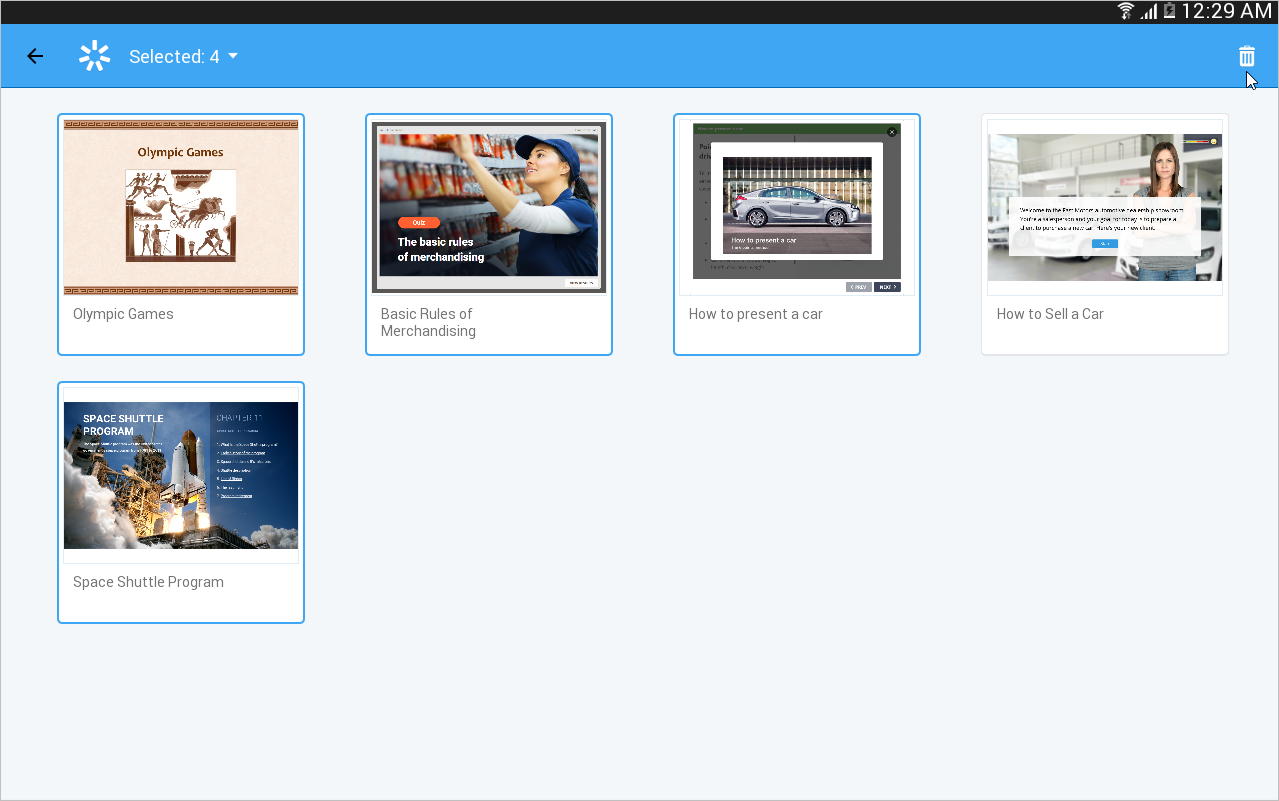Screen dimensions: 1279x801
Task: Click the Wi-Fi status icon
Action: click(1126, 11)
